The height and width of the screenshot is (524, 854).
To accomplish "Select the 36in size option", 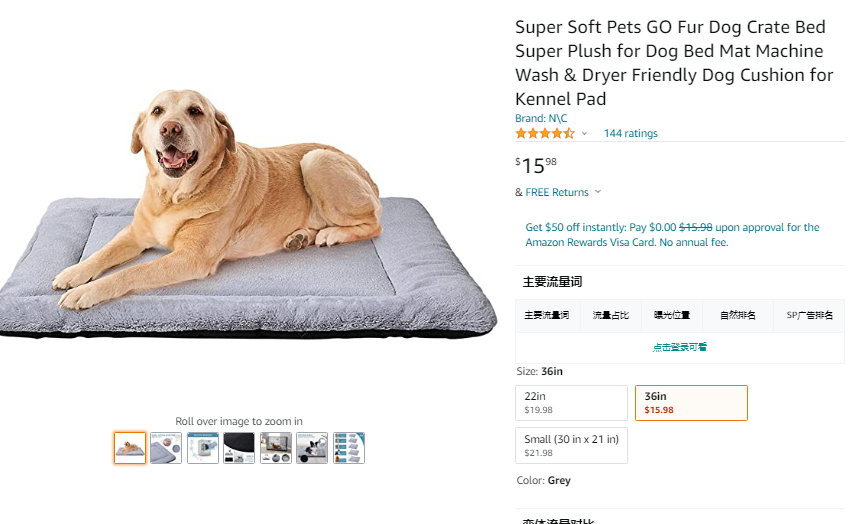I will 691,403.
